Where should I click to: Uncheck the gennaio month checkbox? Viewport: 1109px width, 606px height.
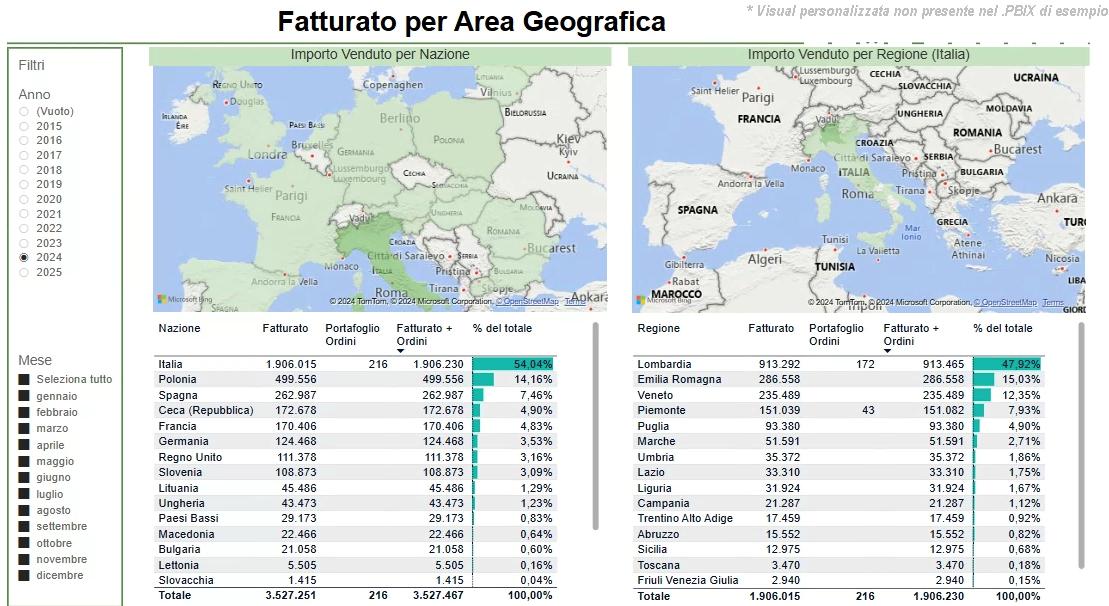tap(24, 396)
